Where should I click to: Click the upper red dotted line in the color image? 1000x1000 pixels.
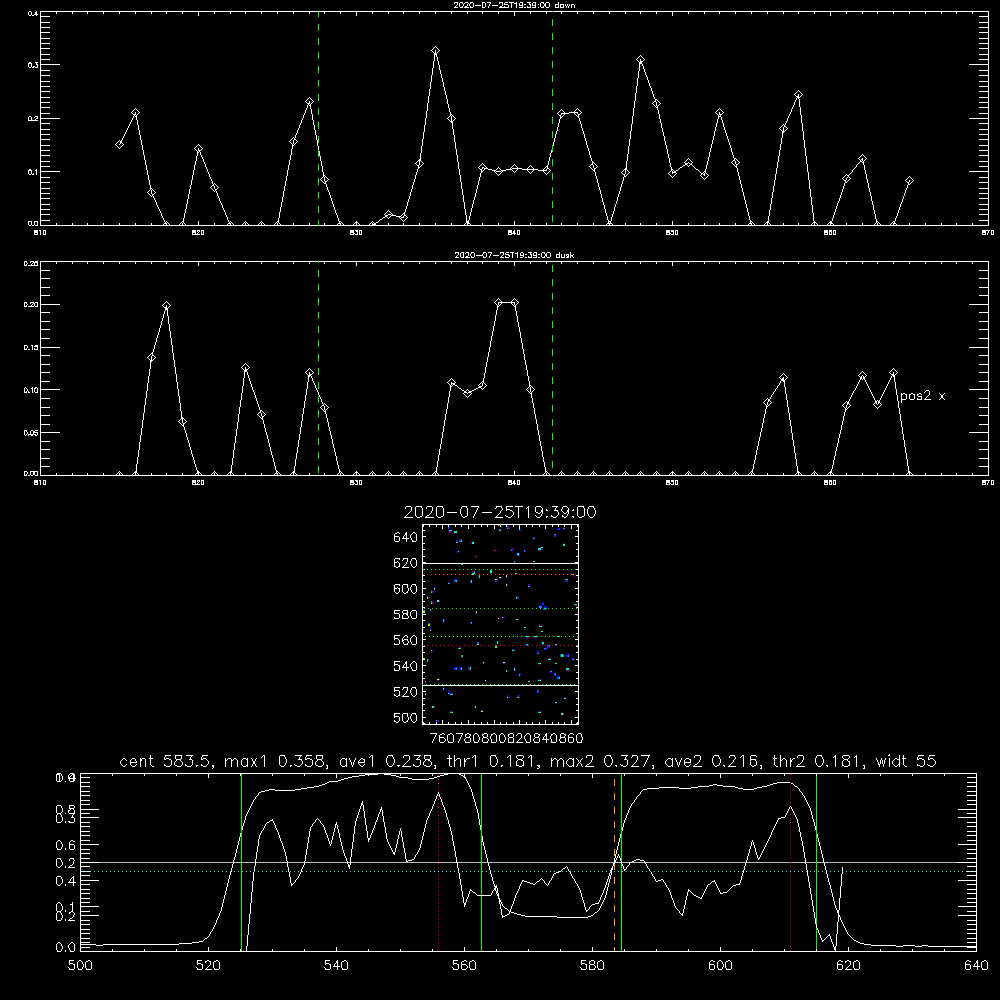click(500, 575)
